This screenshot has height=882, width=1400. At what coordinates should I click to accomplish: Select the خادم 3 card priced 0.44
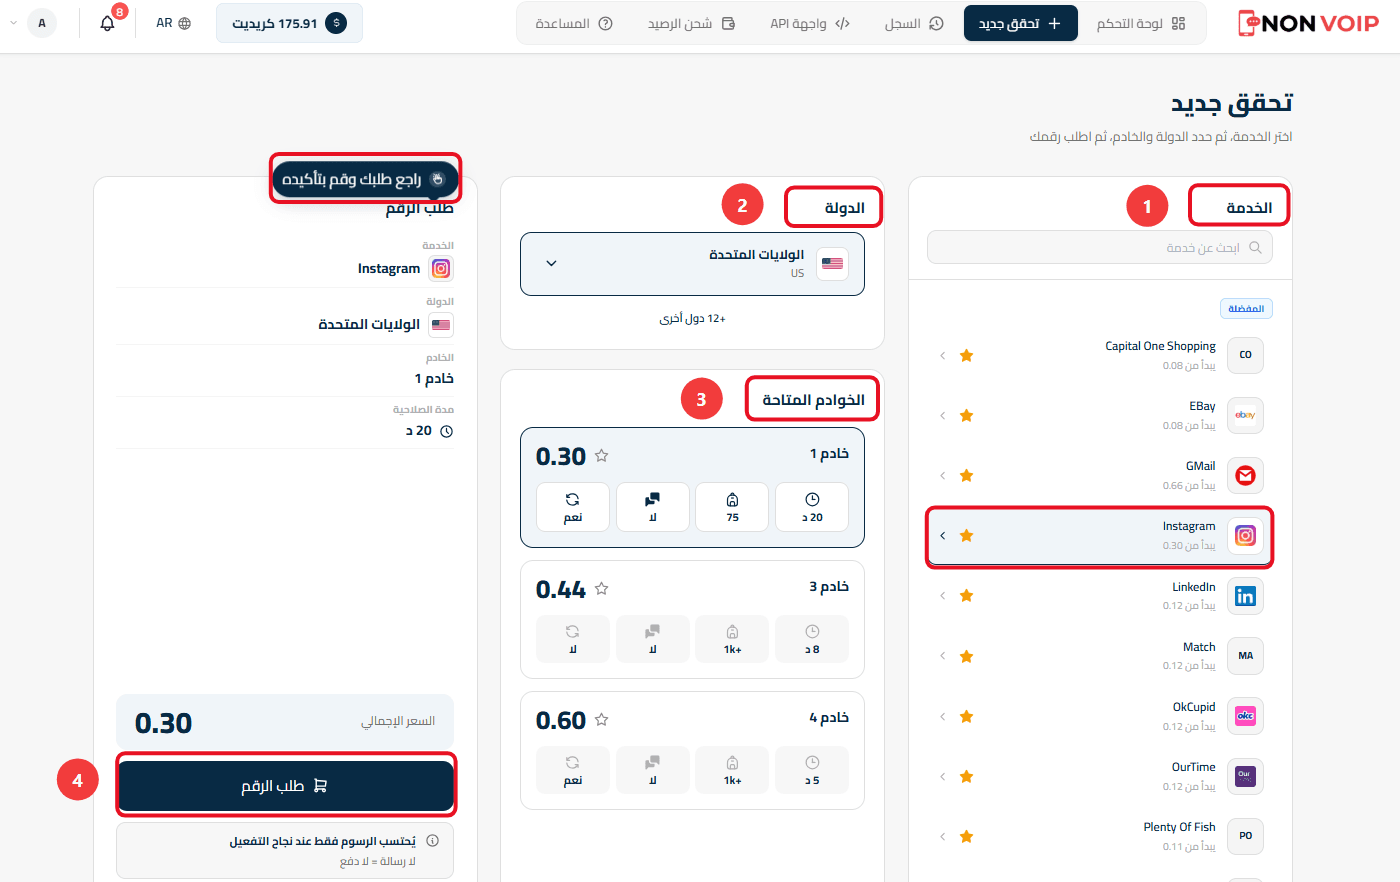(692, 620)
